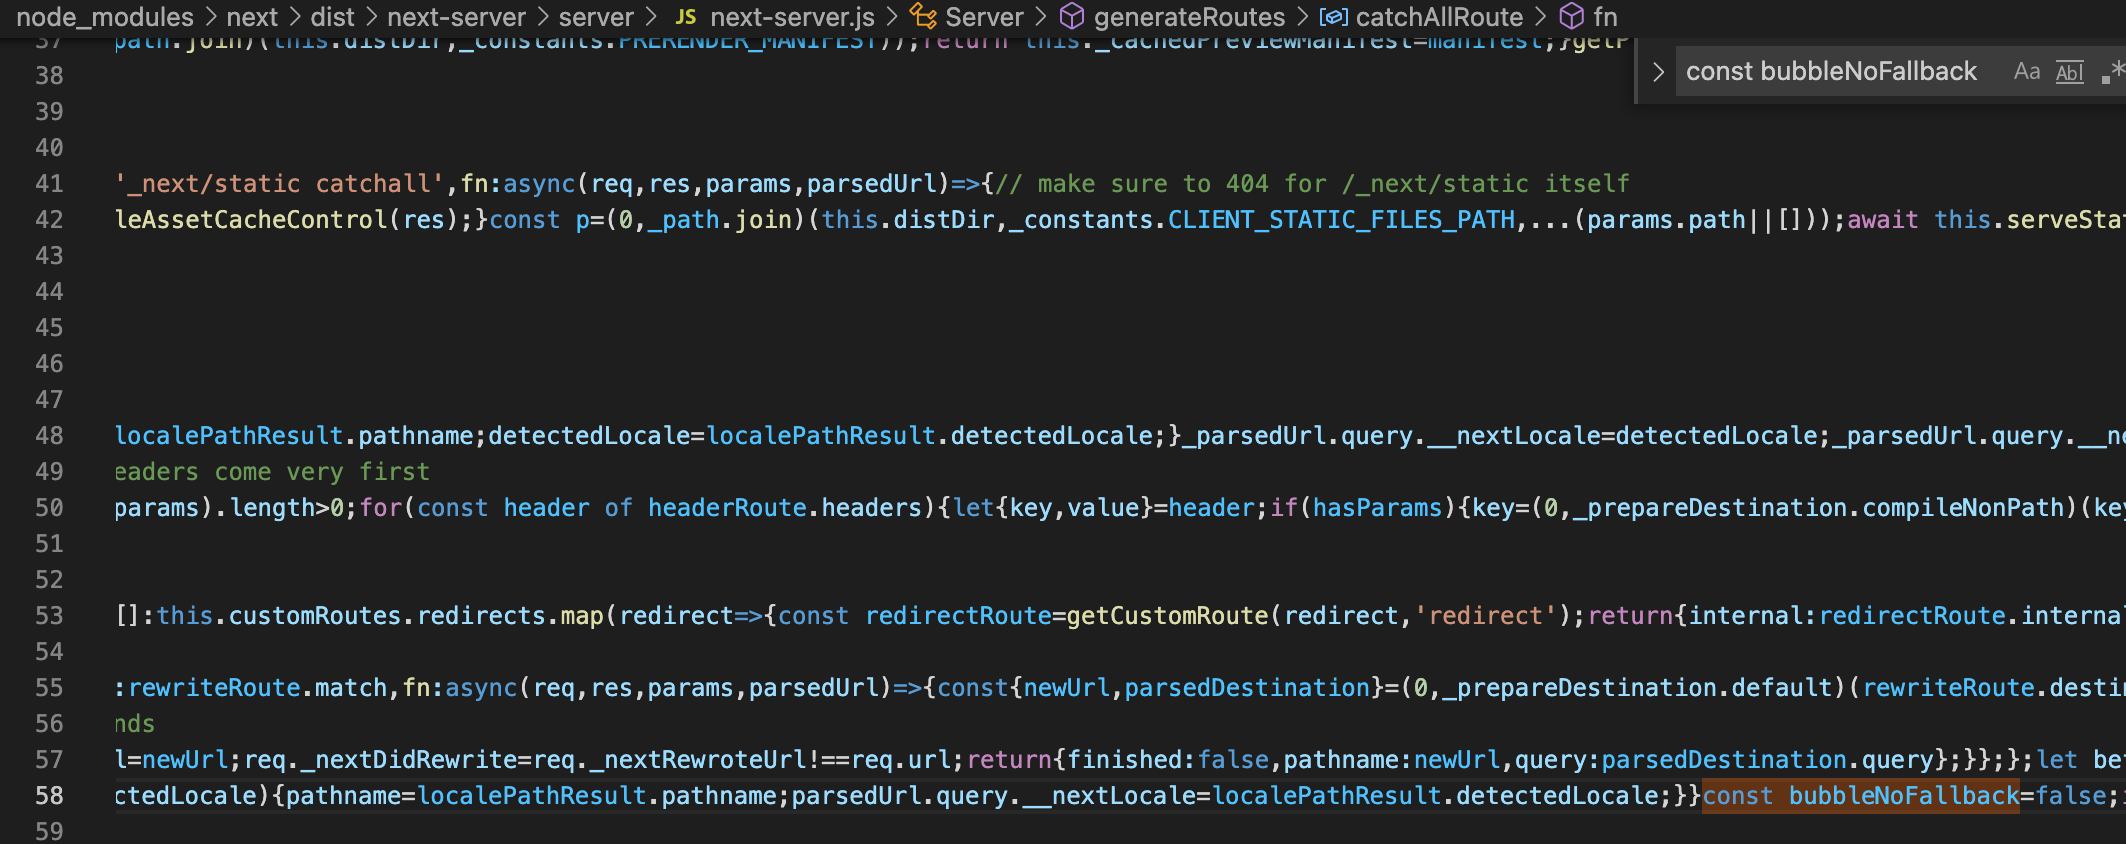Click highlighted const bubbleNoFallback match
The image size is (2126, 844).
tap(1861, 796)
